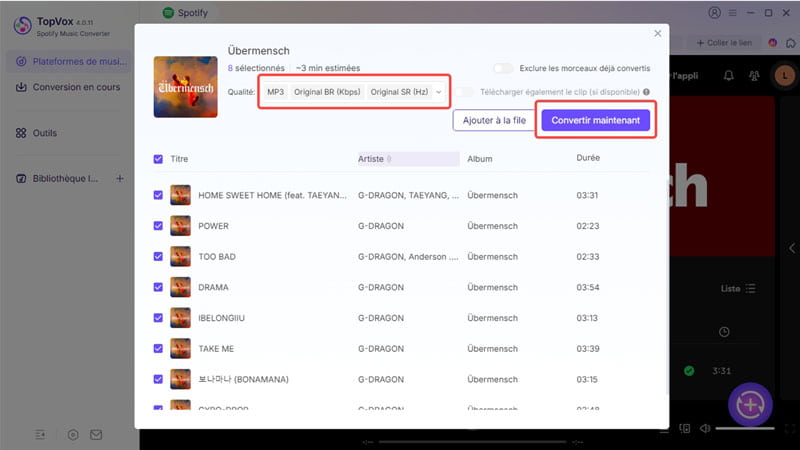Toggle Télécharger également le clip switch

[x=463, y=92]
